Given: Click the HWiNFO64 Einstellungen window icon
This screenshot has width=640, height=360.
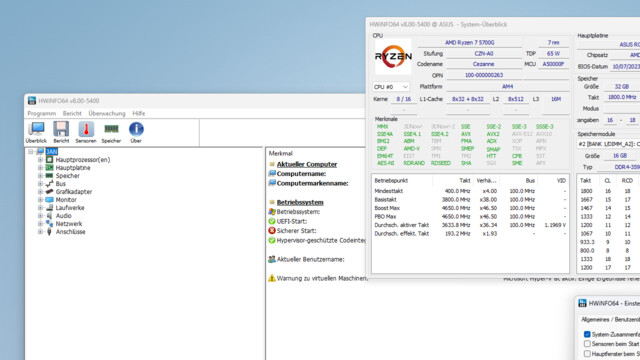Looking at the screenshot, I should pos(582,303).
